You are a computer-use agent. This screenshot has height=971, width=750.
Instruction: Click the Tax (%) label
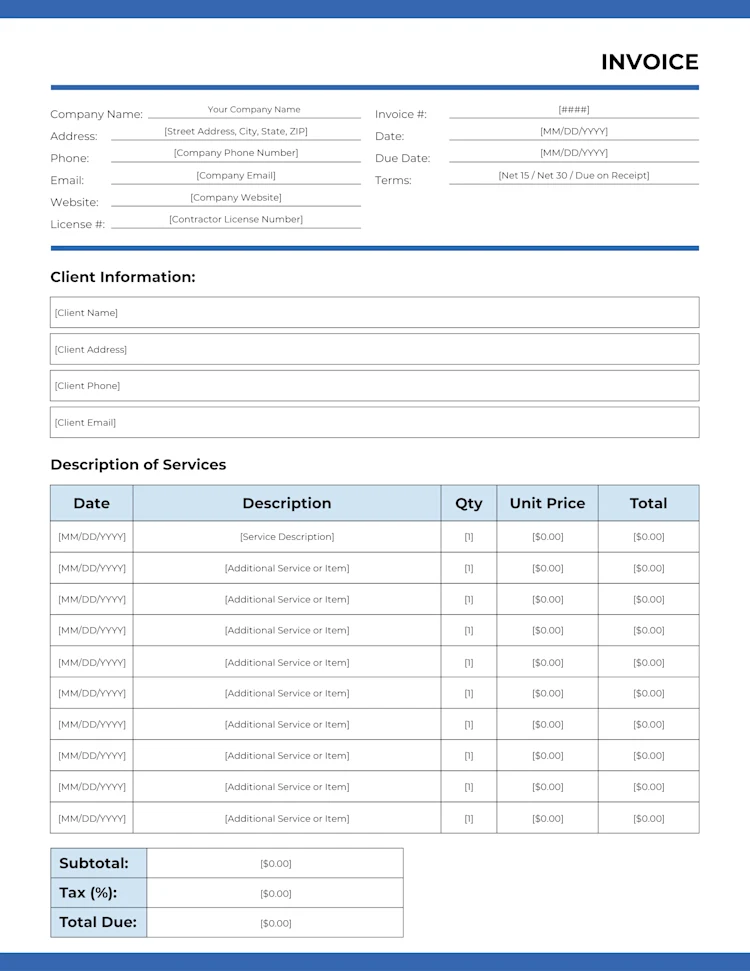88,893
